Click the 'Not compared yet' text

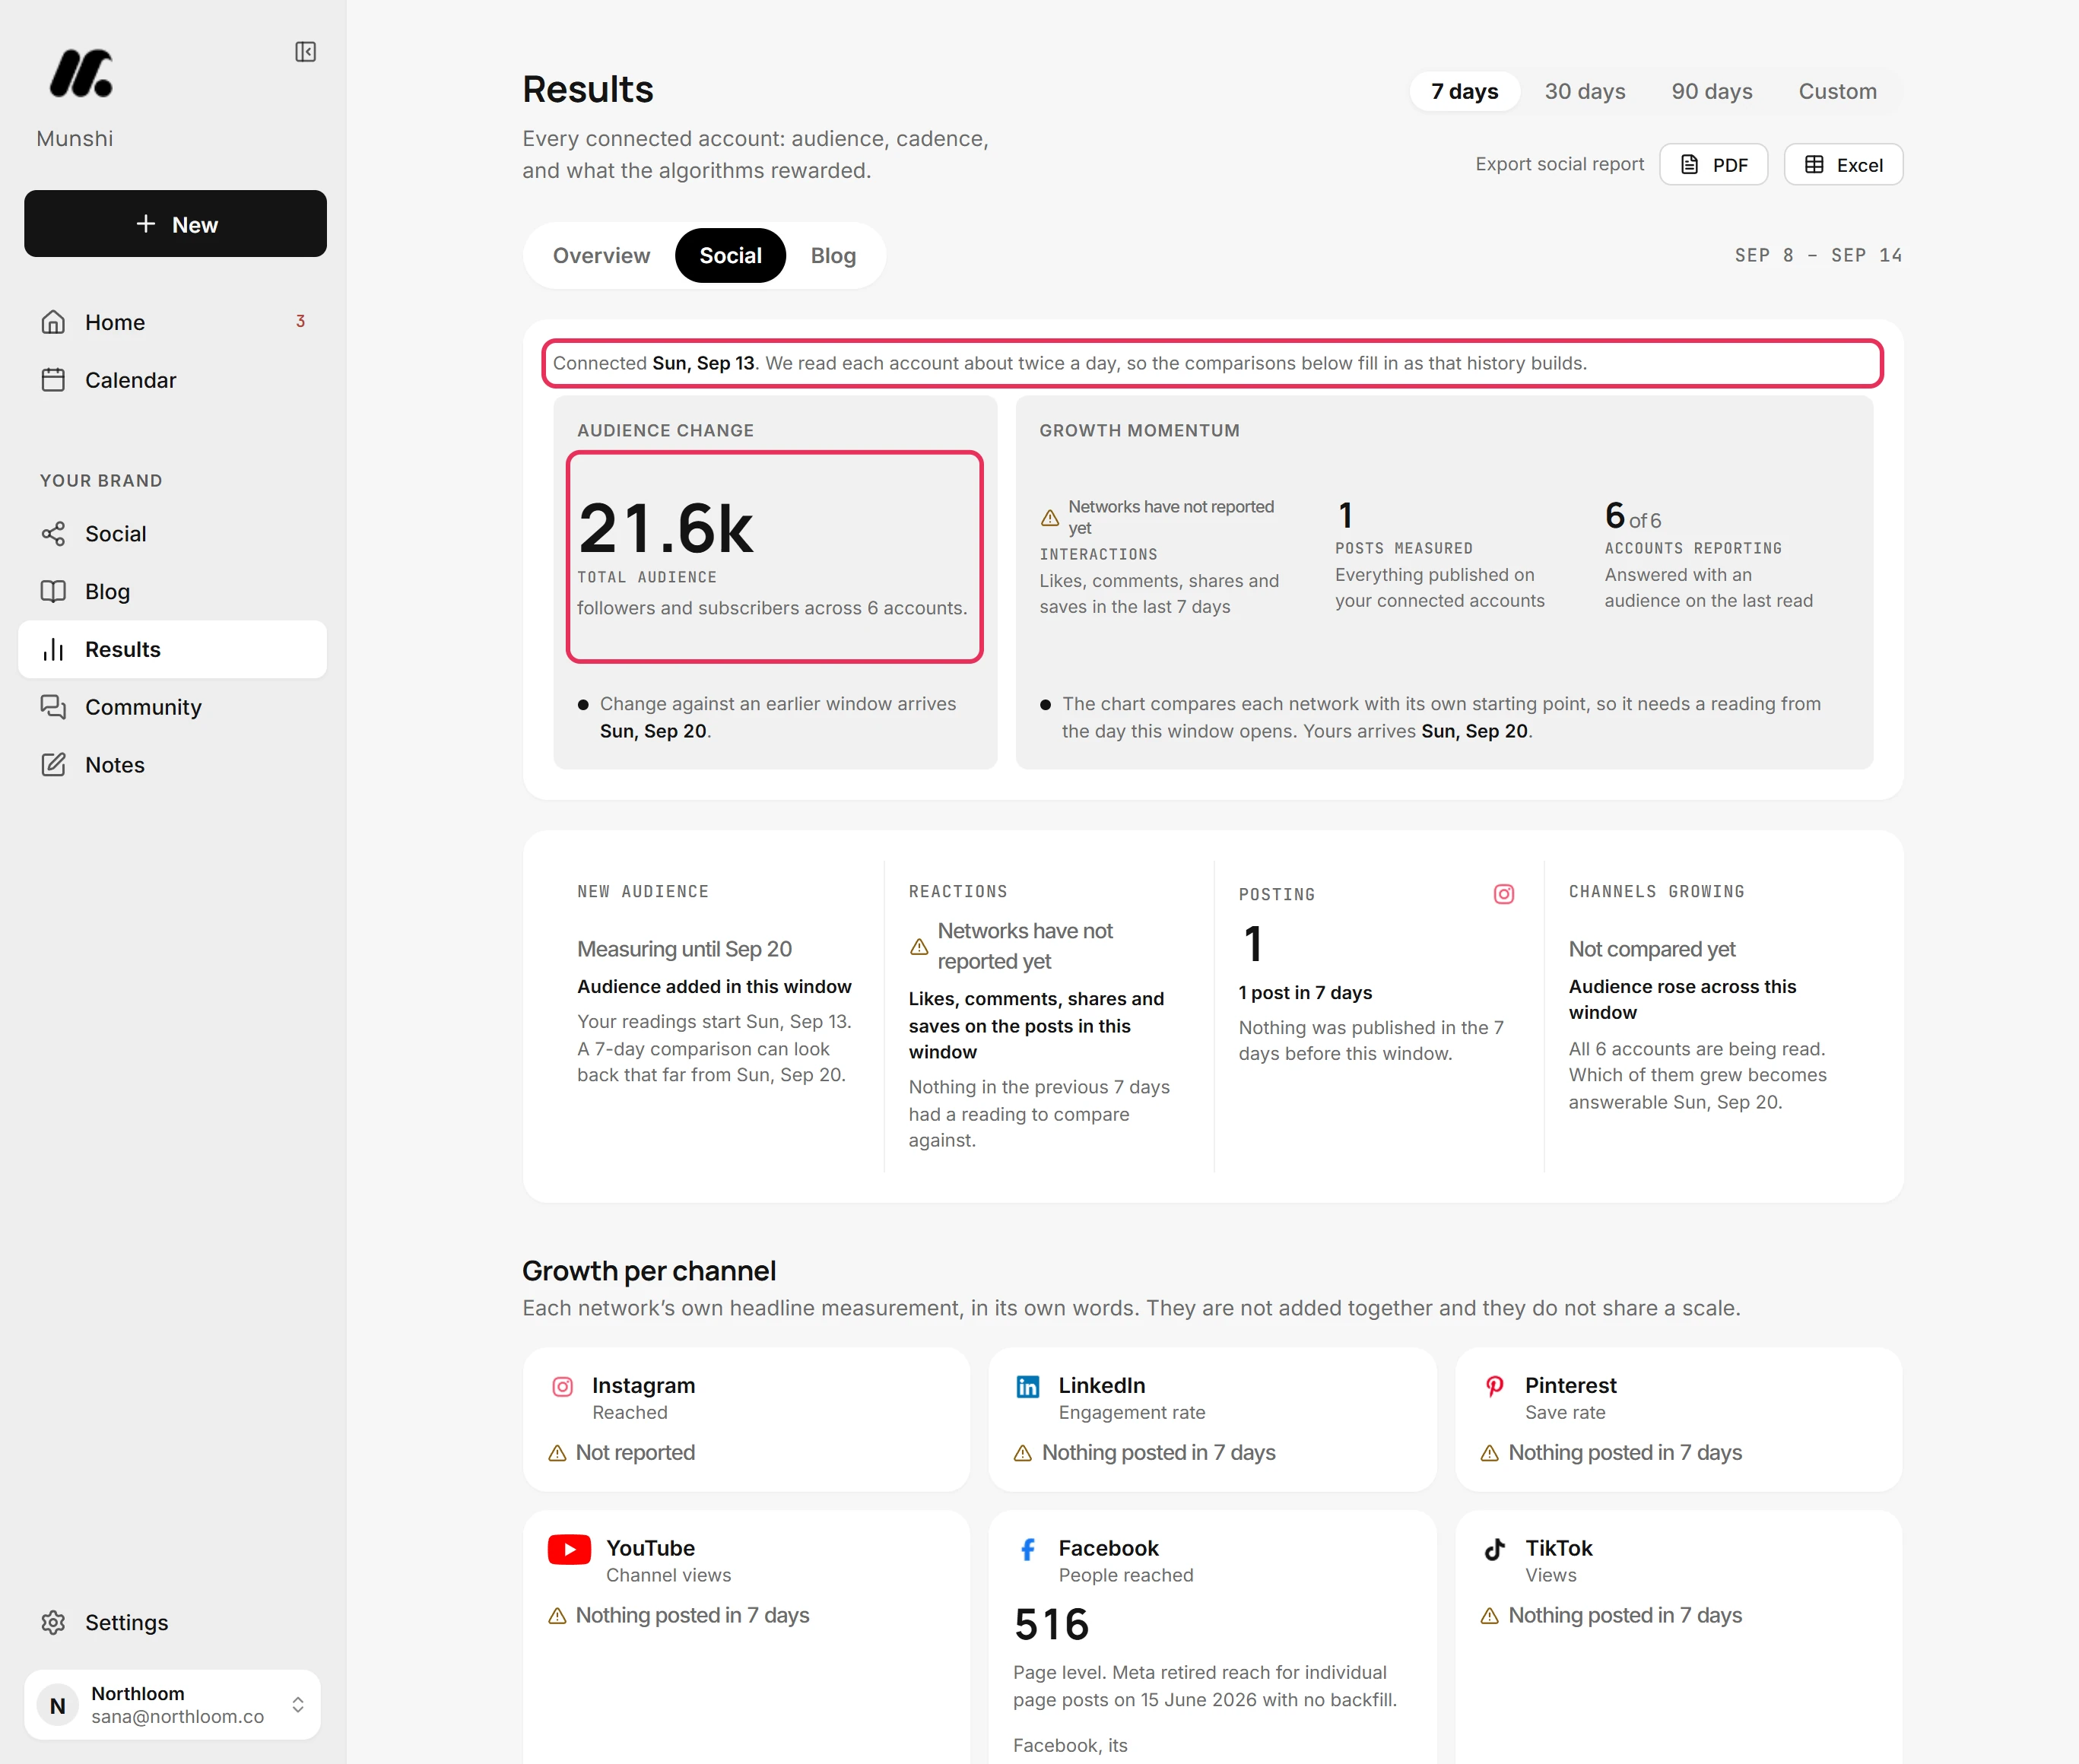[x=1652, y=949]
